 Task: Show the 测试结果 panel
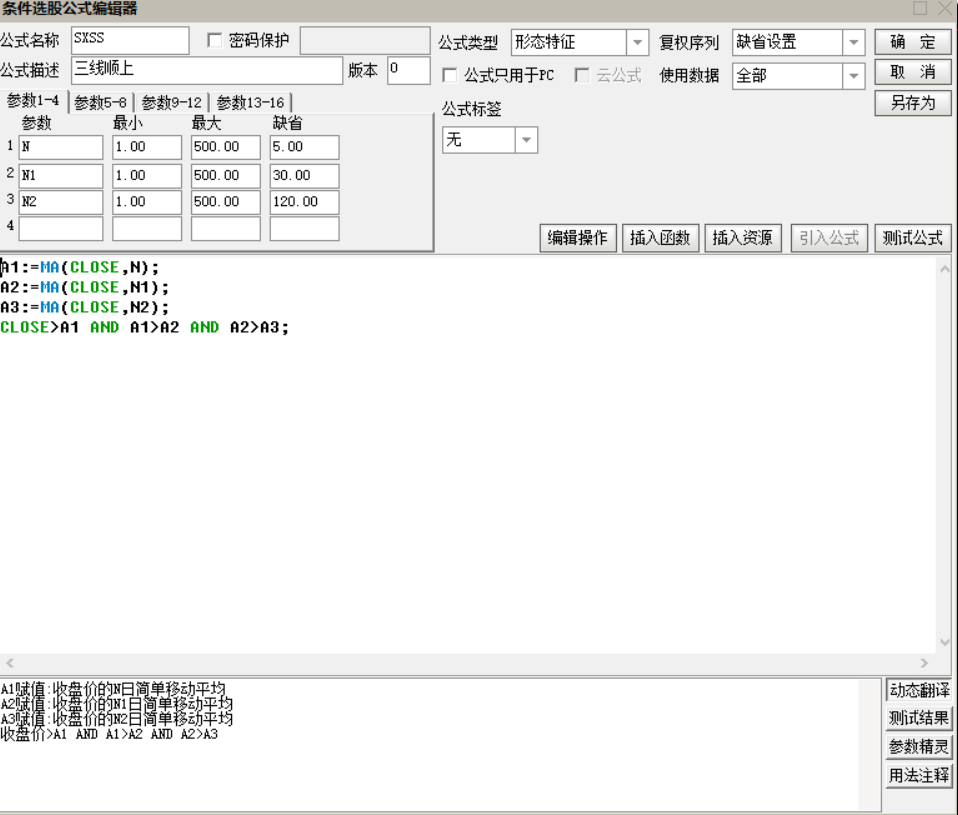(919, 718)
